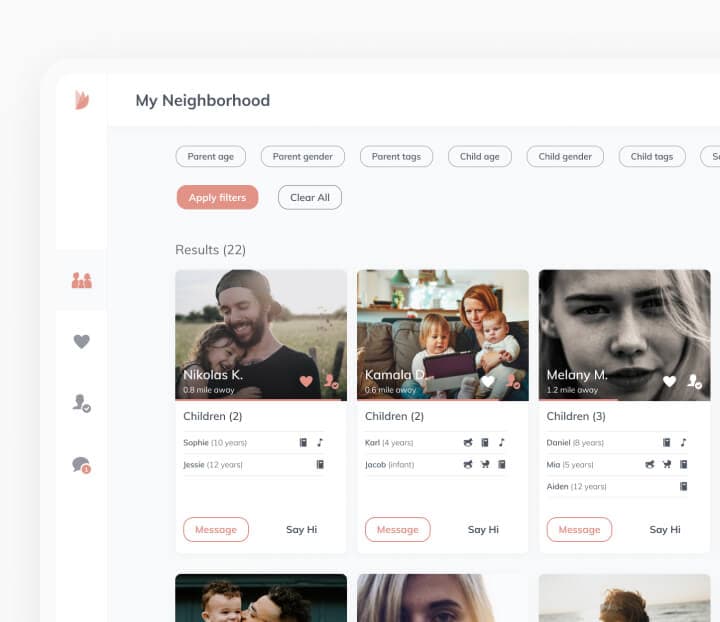Click book icon in Jacob row
This screenshot has width=720, height=622.
pyautogui.click(x=502, y=464)
